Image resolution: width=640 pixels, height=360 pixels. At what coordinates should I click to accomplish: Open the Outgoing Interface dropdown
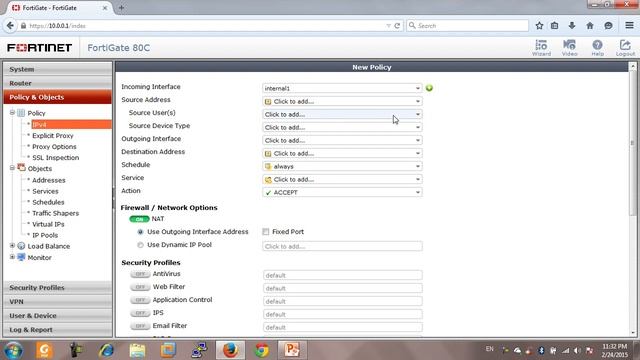point(342,140)
